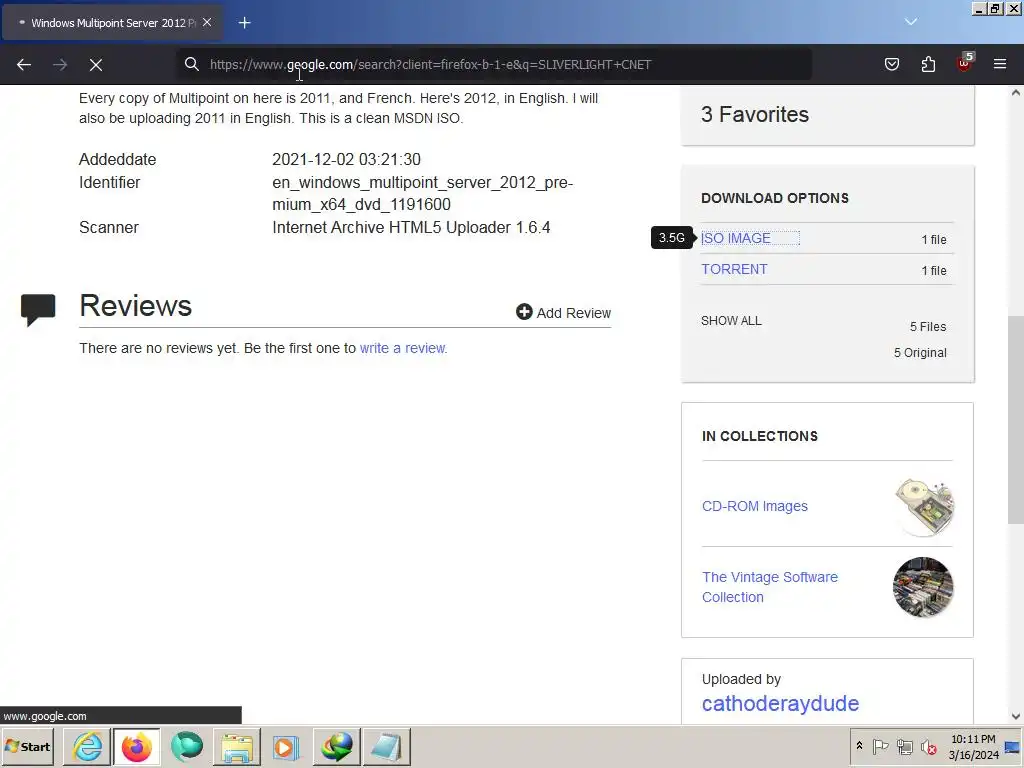Viewport: 1024px width, 768px height.
Task: Select the Windows Multipoint Server 2012 tab
Action: pos(112,23)
